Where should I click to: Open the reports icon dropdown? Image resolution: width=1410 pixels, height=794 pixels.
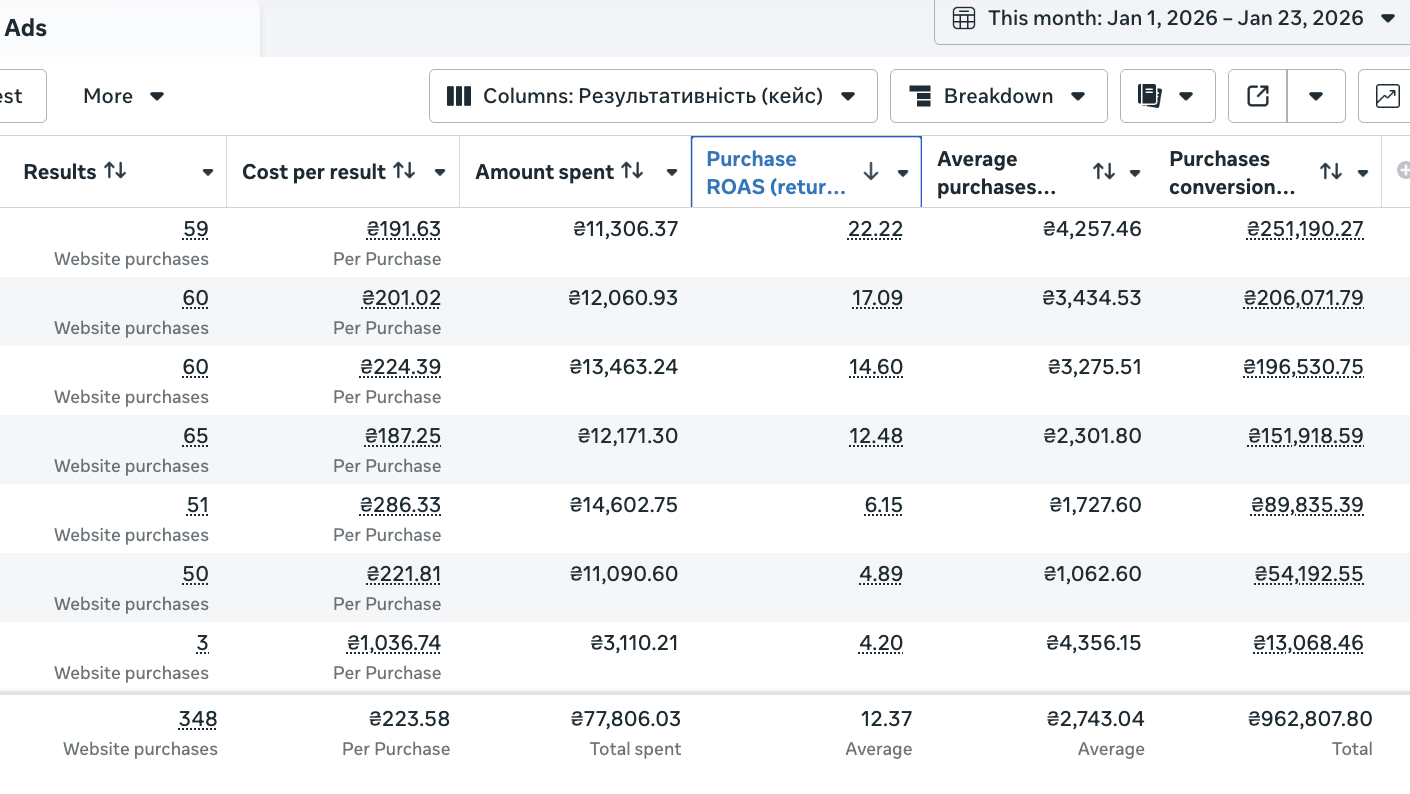point(1167,96)
